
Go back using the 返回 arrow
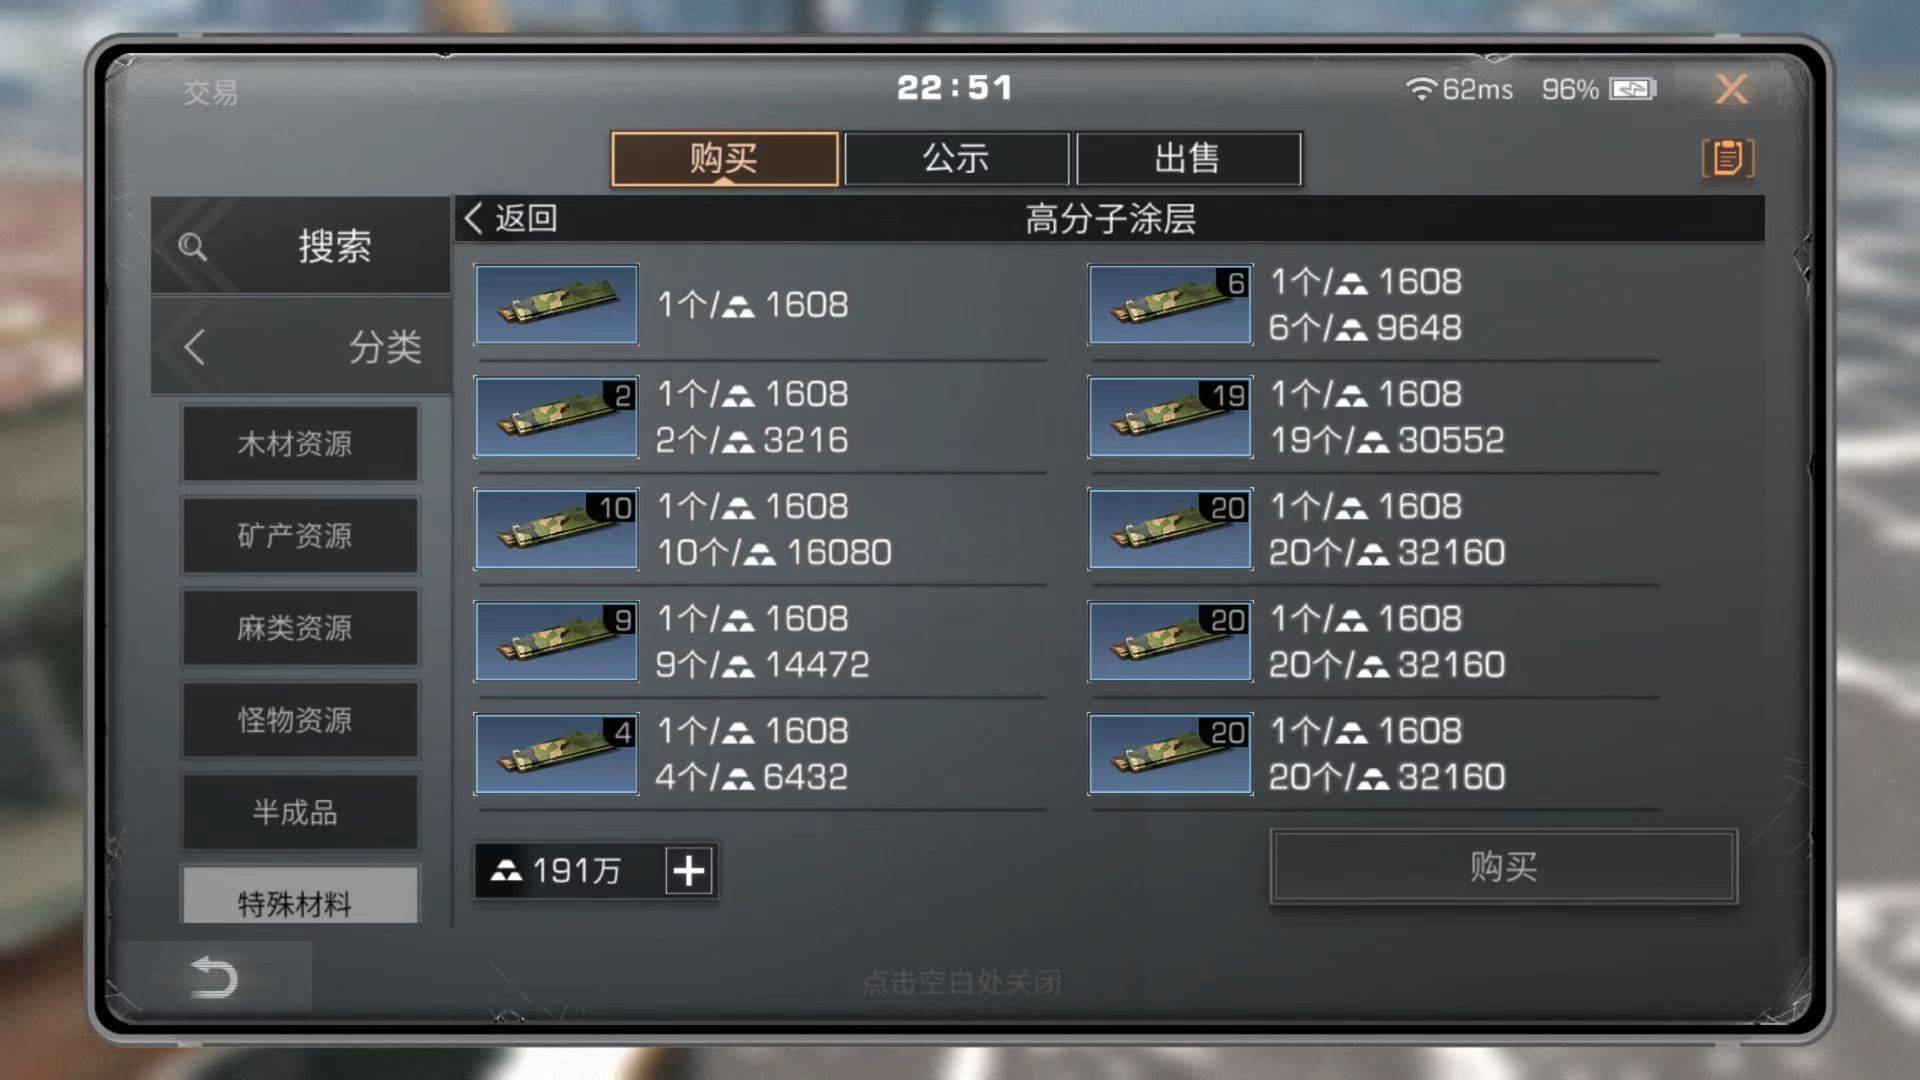[x=510, y=218]
